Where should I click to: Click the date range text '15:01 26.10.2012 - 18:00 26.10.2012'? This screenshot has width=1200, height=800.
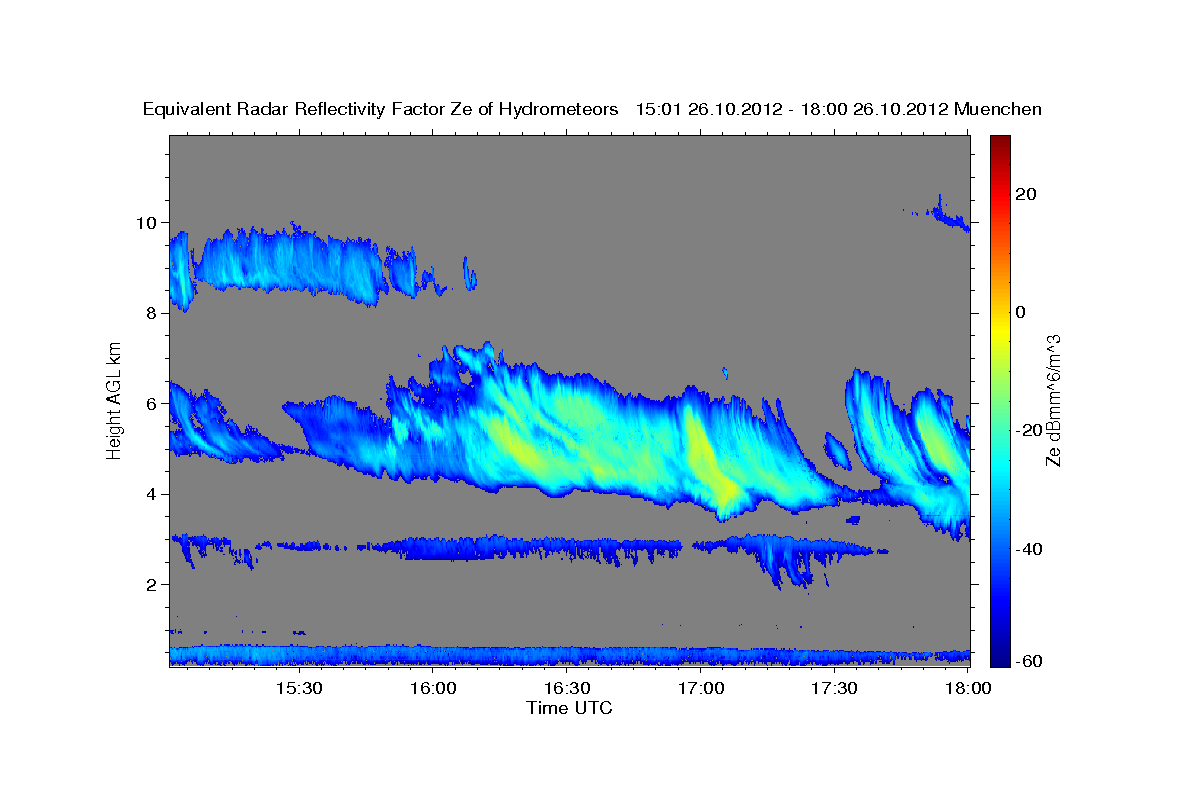pos(791,109)
